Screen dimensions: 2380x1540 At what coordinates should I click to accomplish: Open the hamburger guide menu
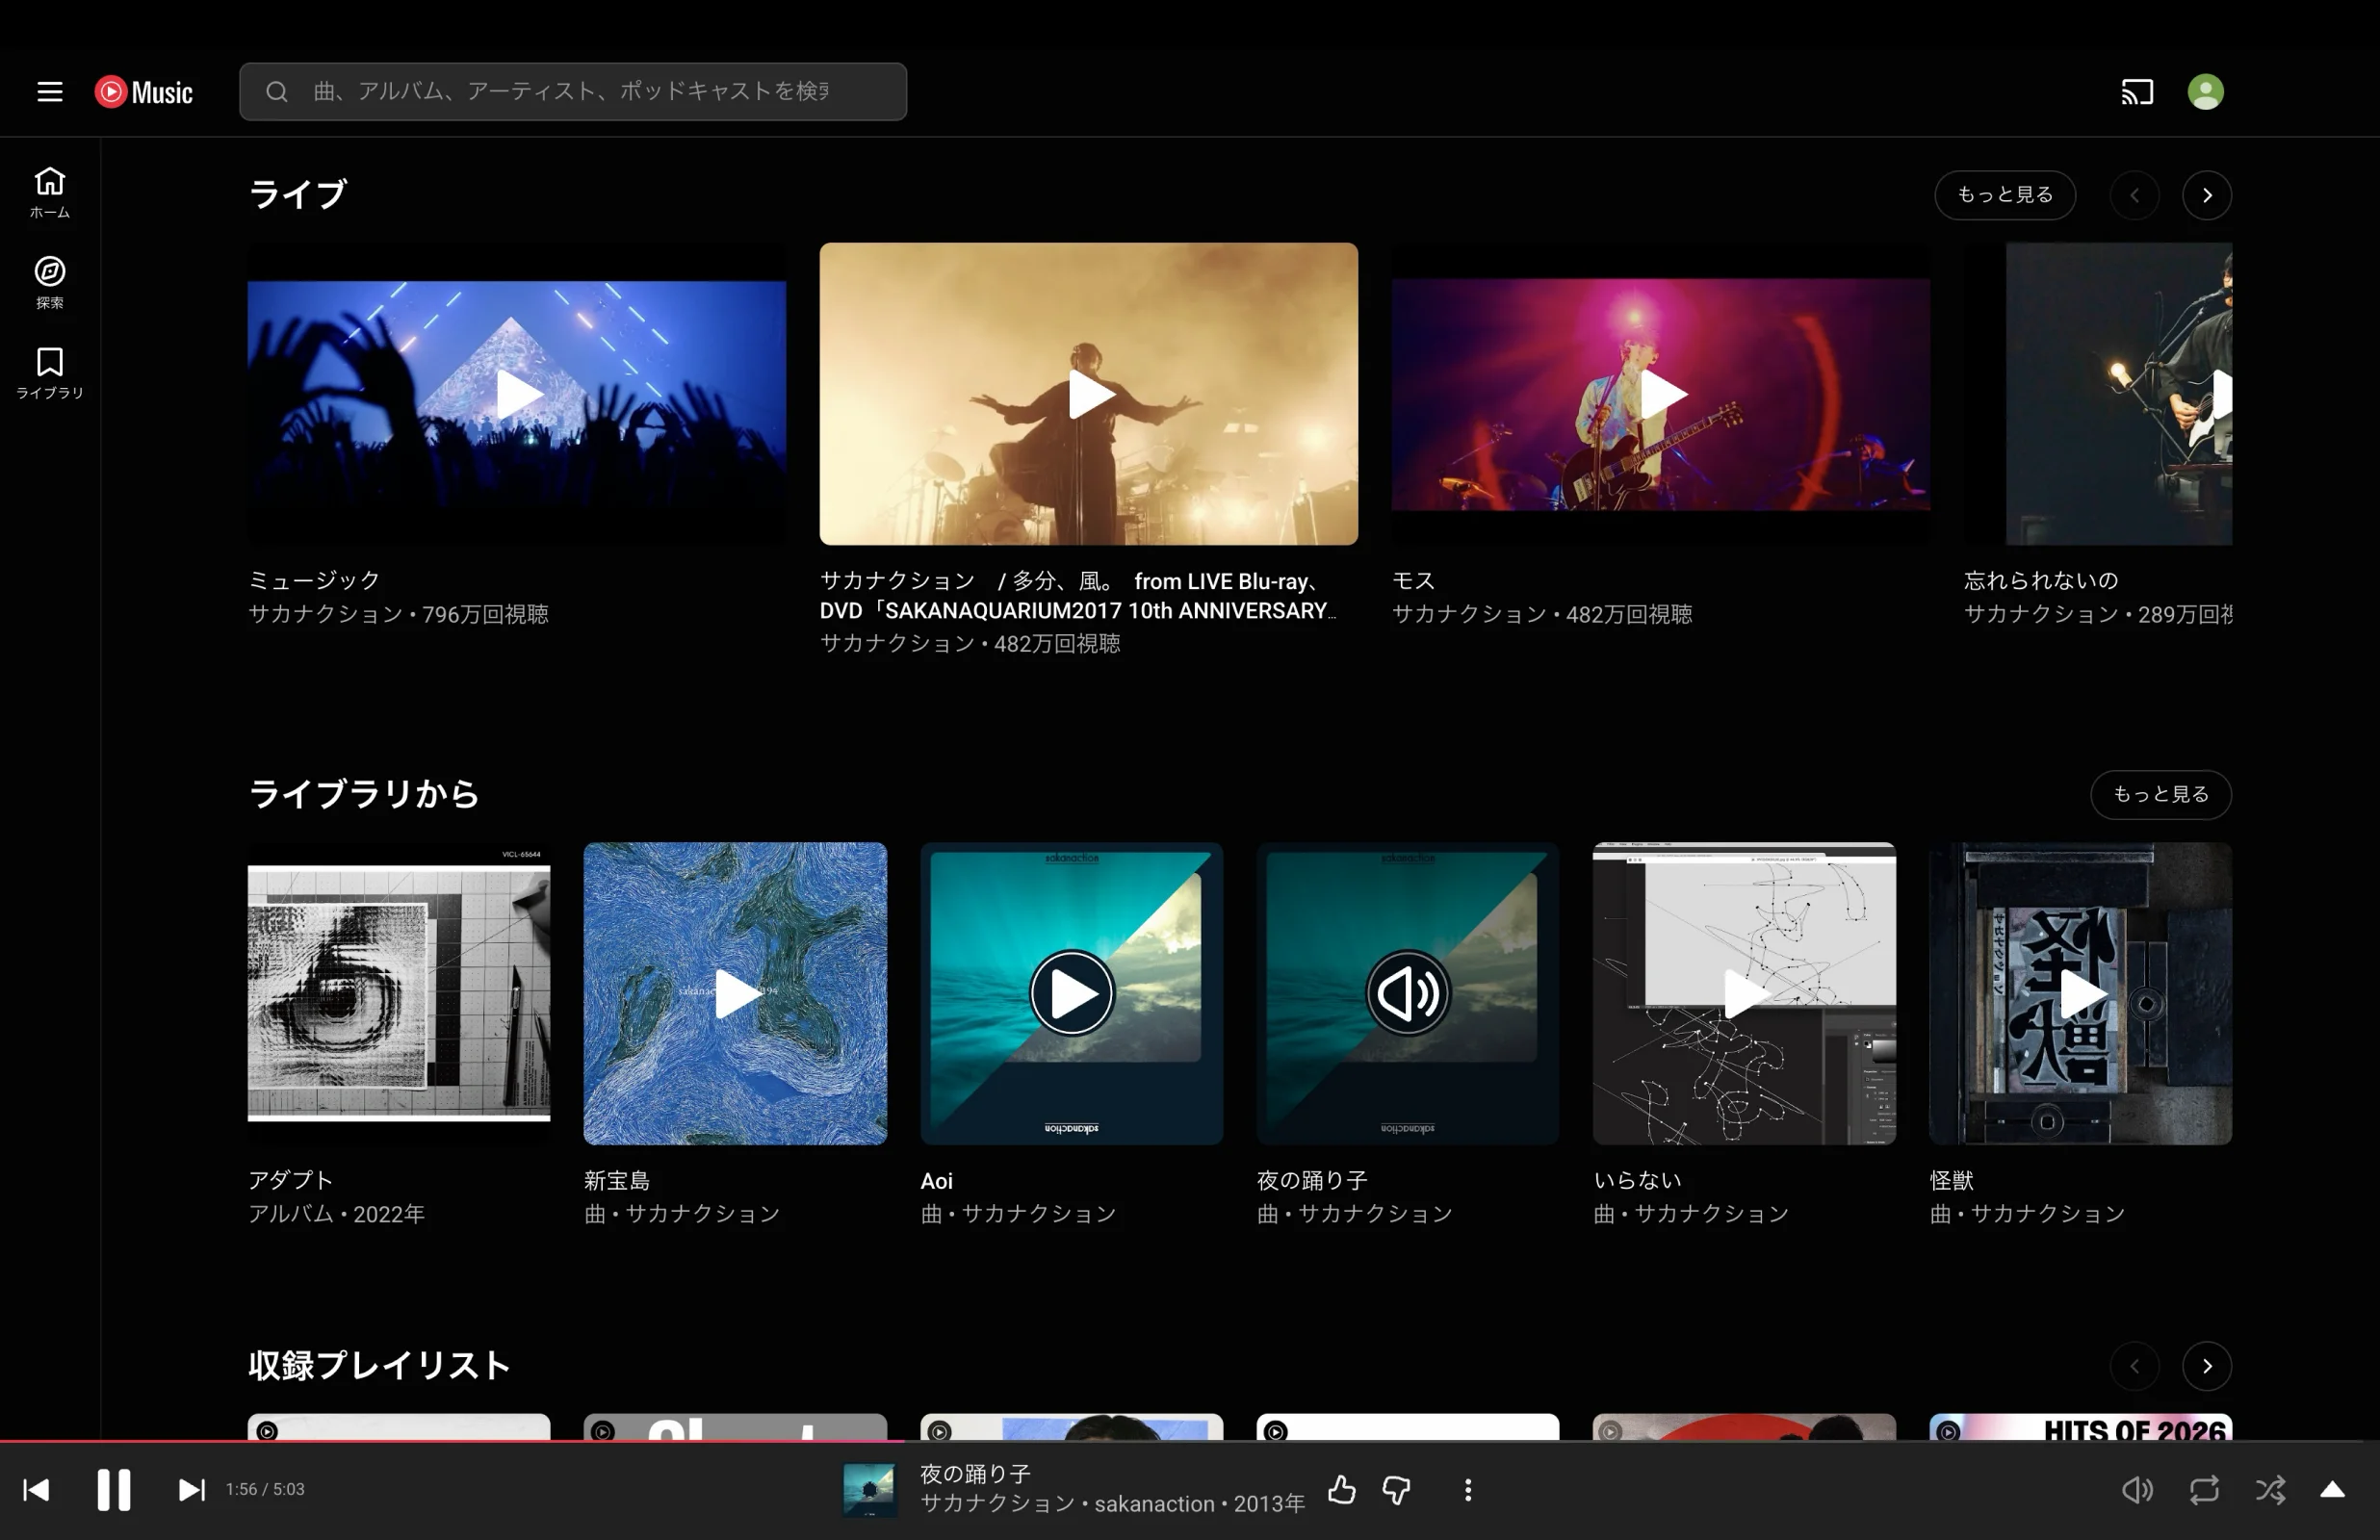point(50,92)
